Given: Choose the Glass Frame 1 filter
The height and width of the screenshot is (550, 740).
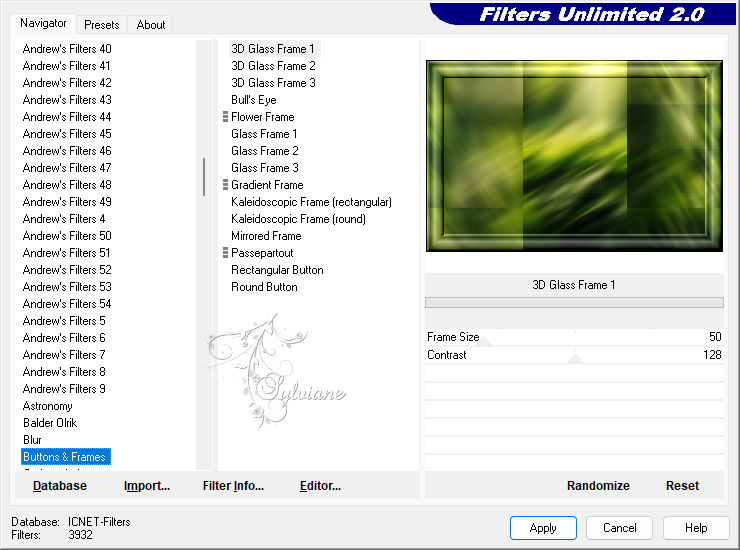Looking at the screenshot, I should [264, 134].
